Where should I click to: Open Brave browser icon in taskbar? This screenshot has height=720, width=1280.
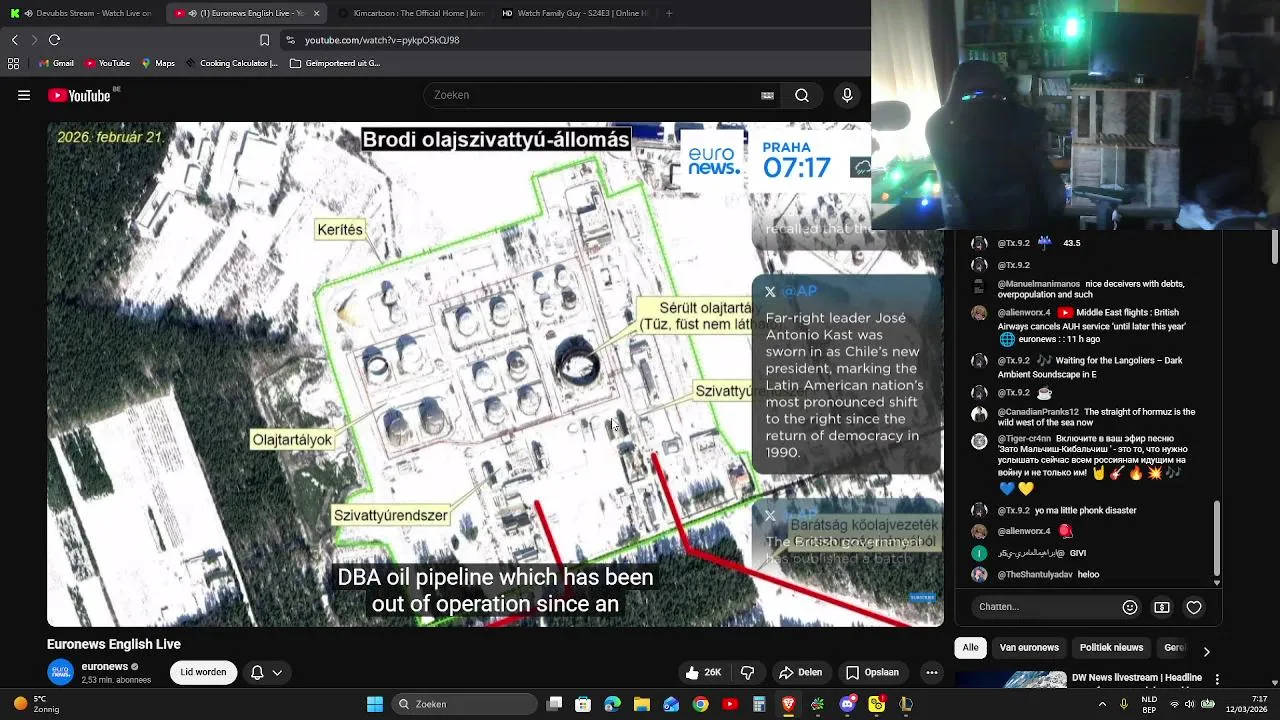(789, 704)
